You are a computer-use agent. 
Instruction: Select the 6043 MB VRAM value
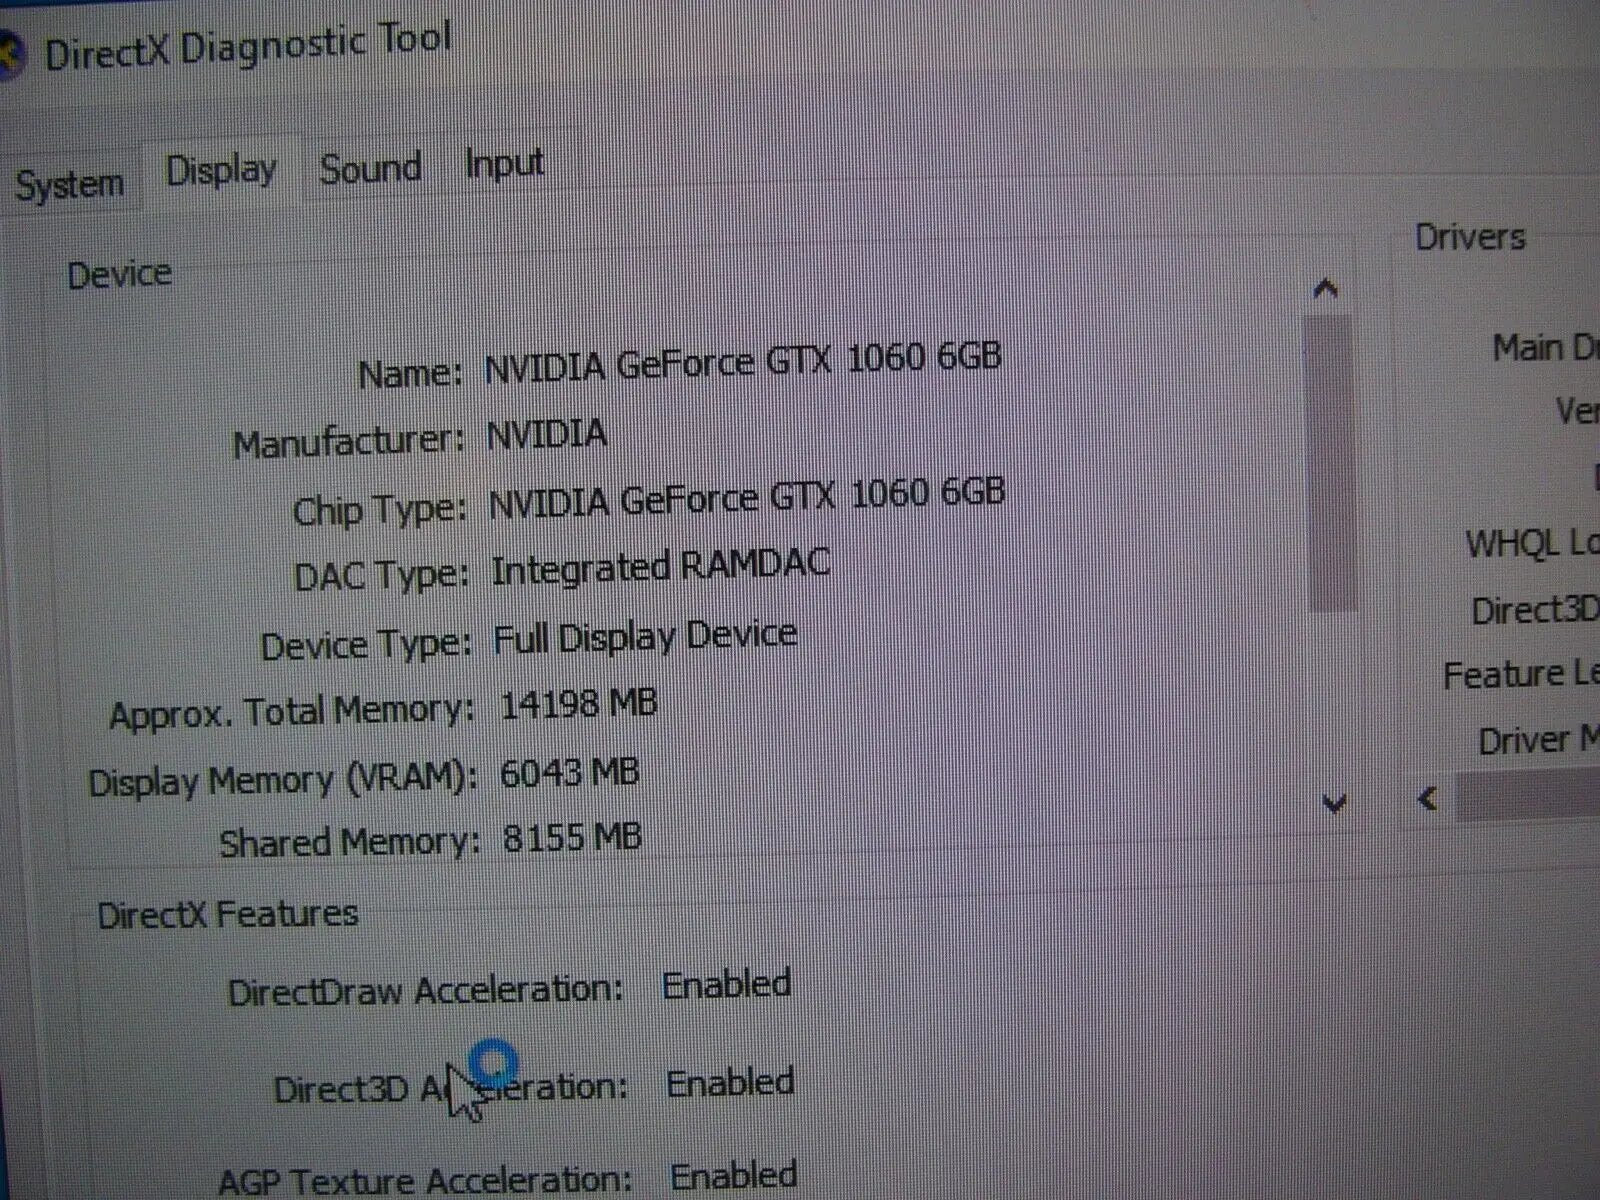[x=569, y=773]
